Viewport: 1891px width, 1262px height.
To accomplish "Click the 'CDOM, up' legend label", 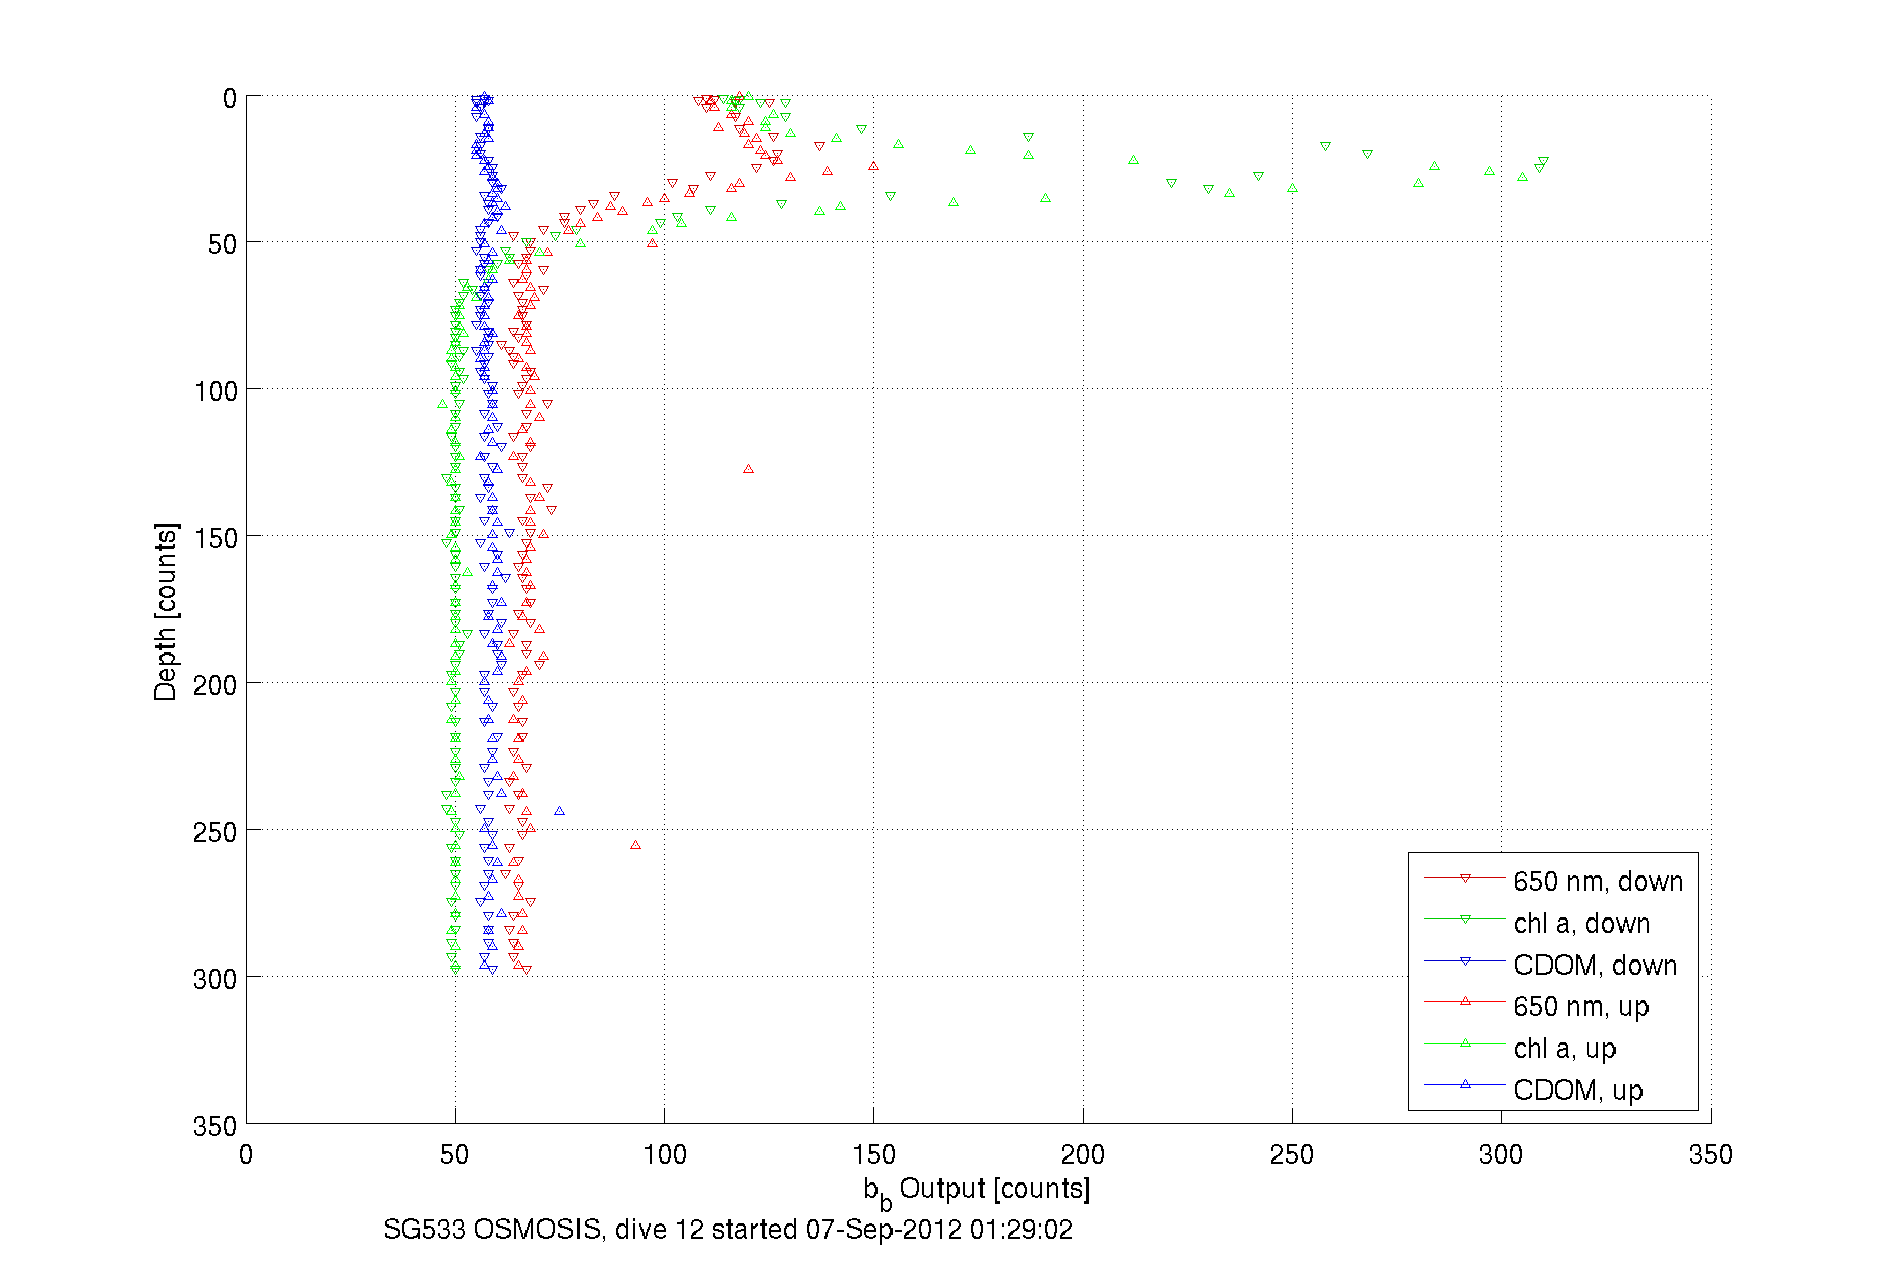I will (1578, 1090).
